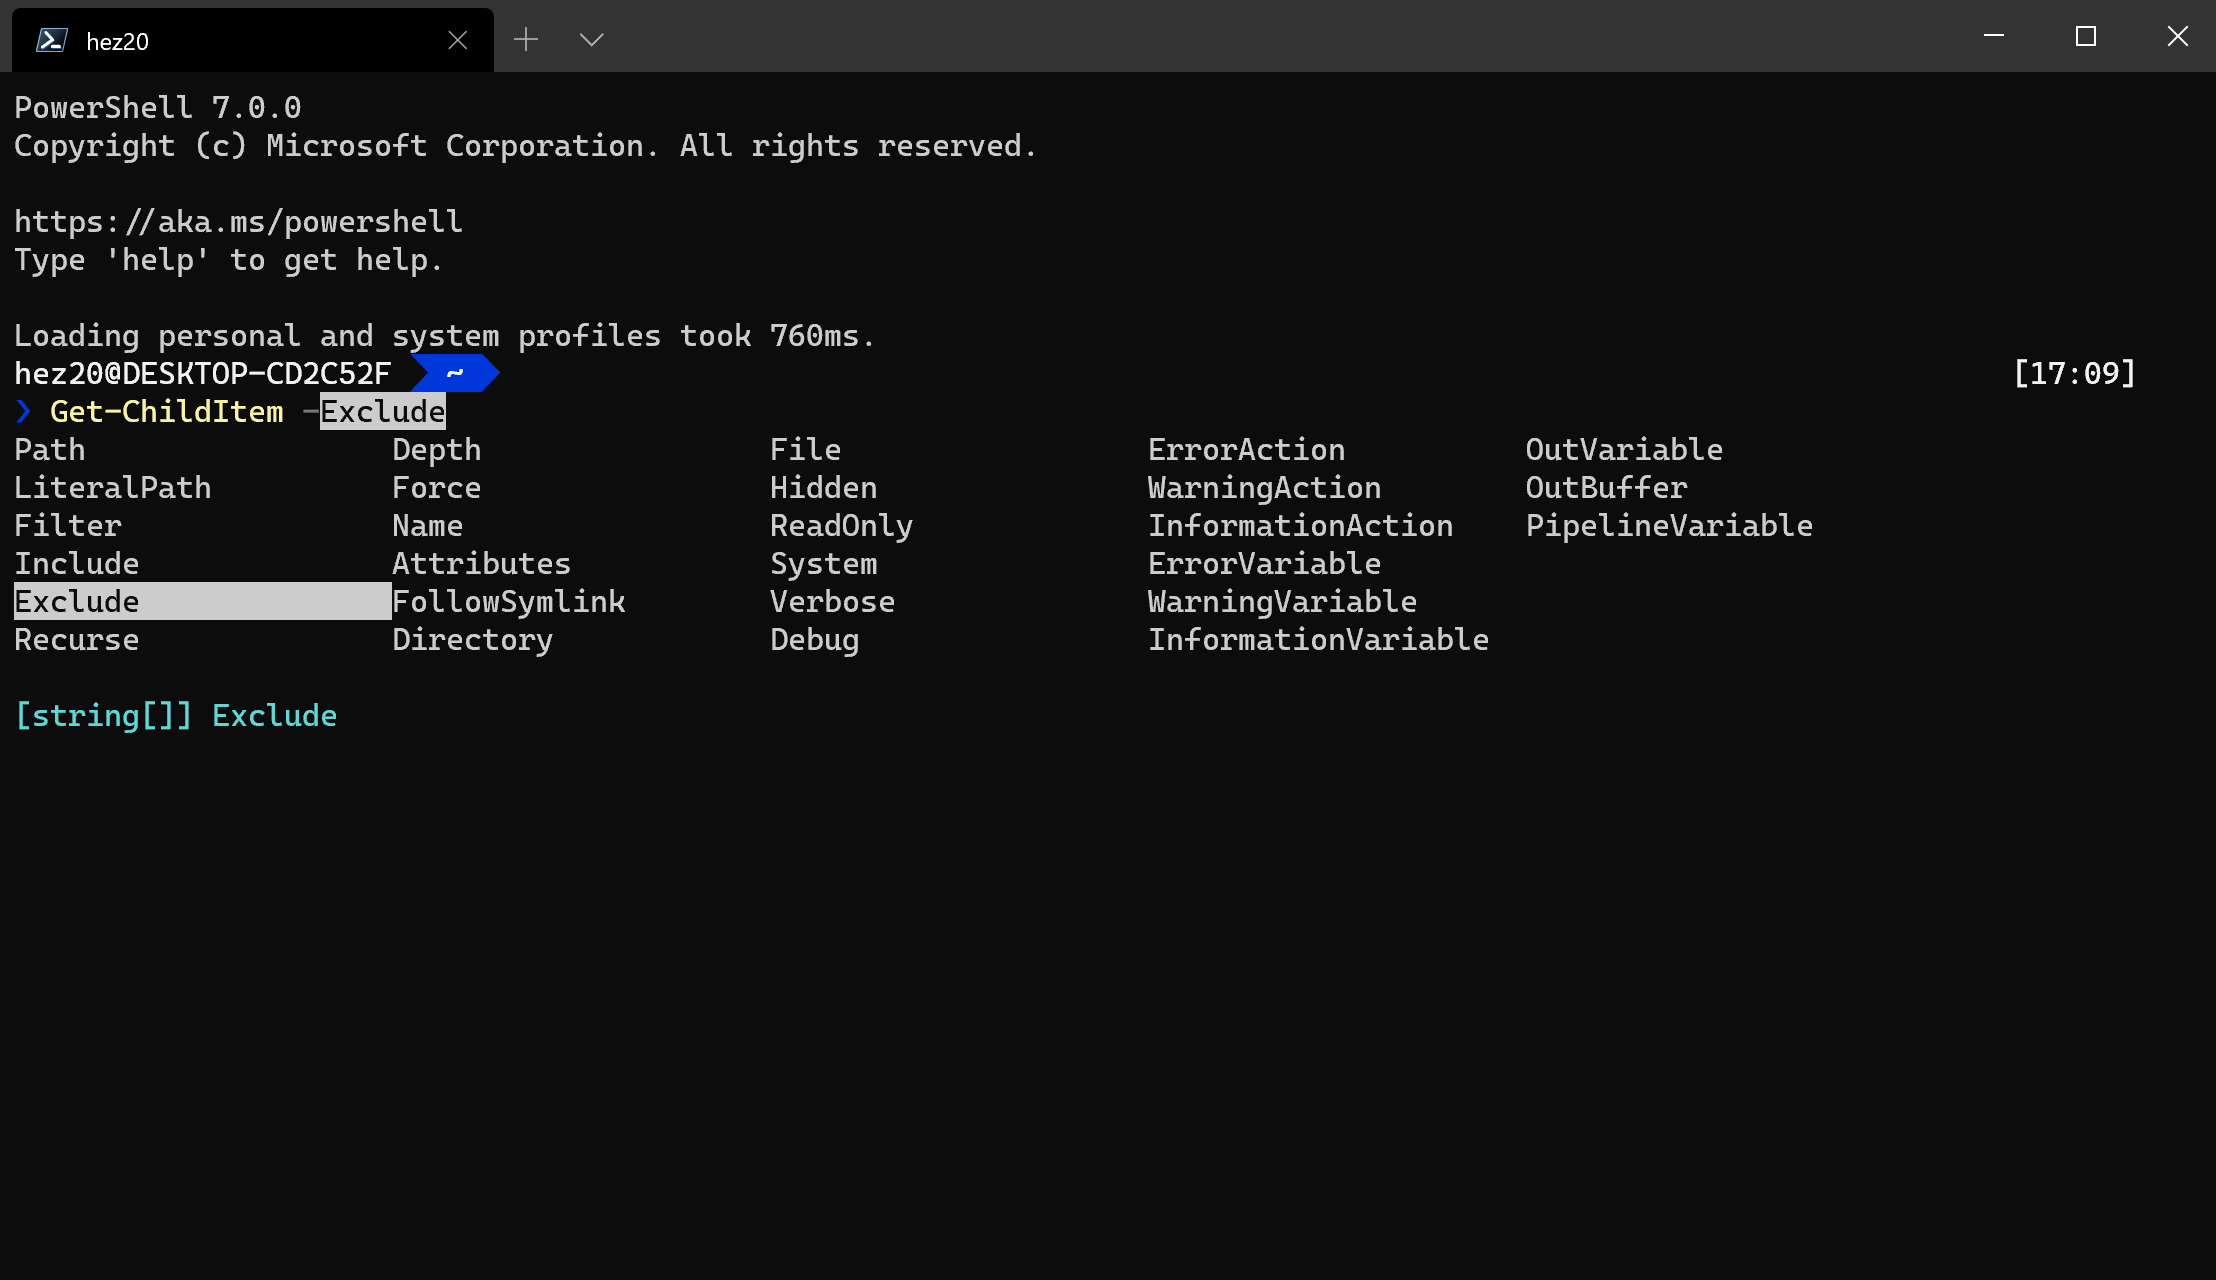Image resolution: width=2216 pixels, height=1280 pixels.
Task: Click the minimize icon in title bar
Action: [x=1992, y=36]
